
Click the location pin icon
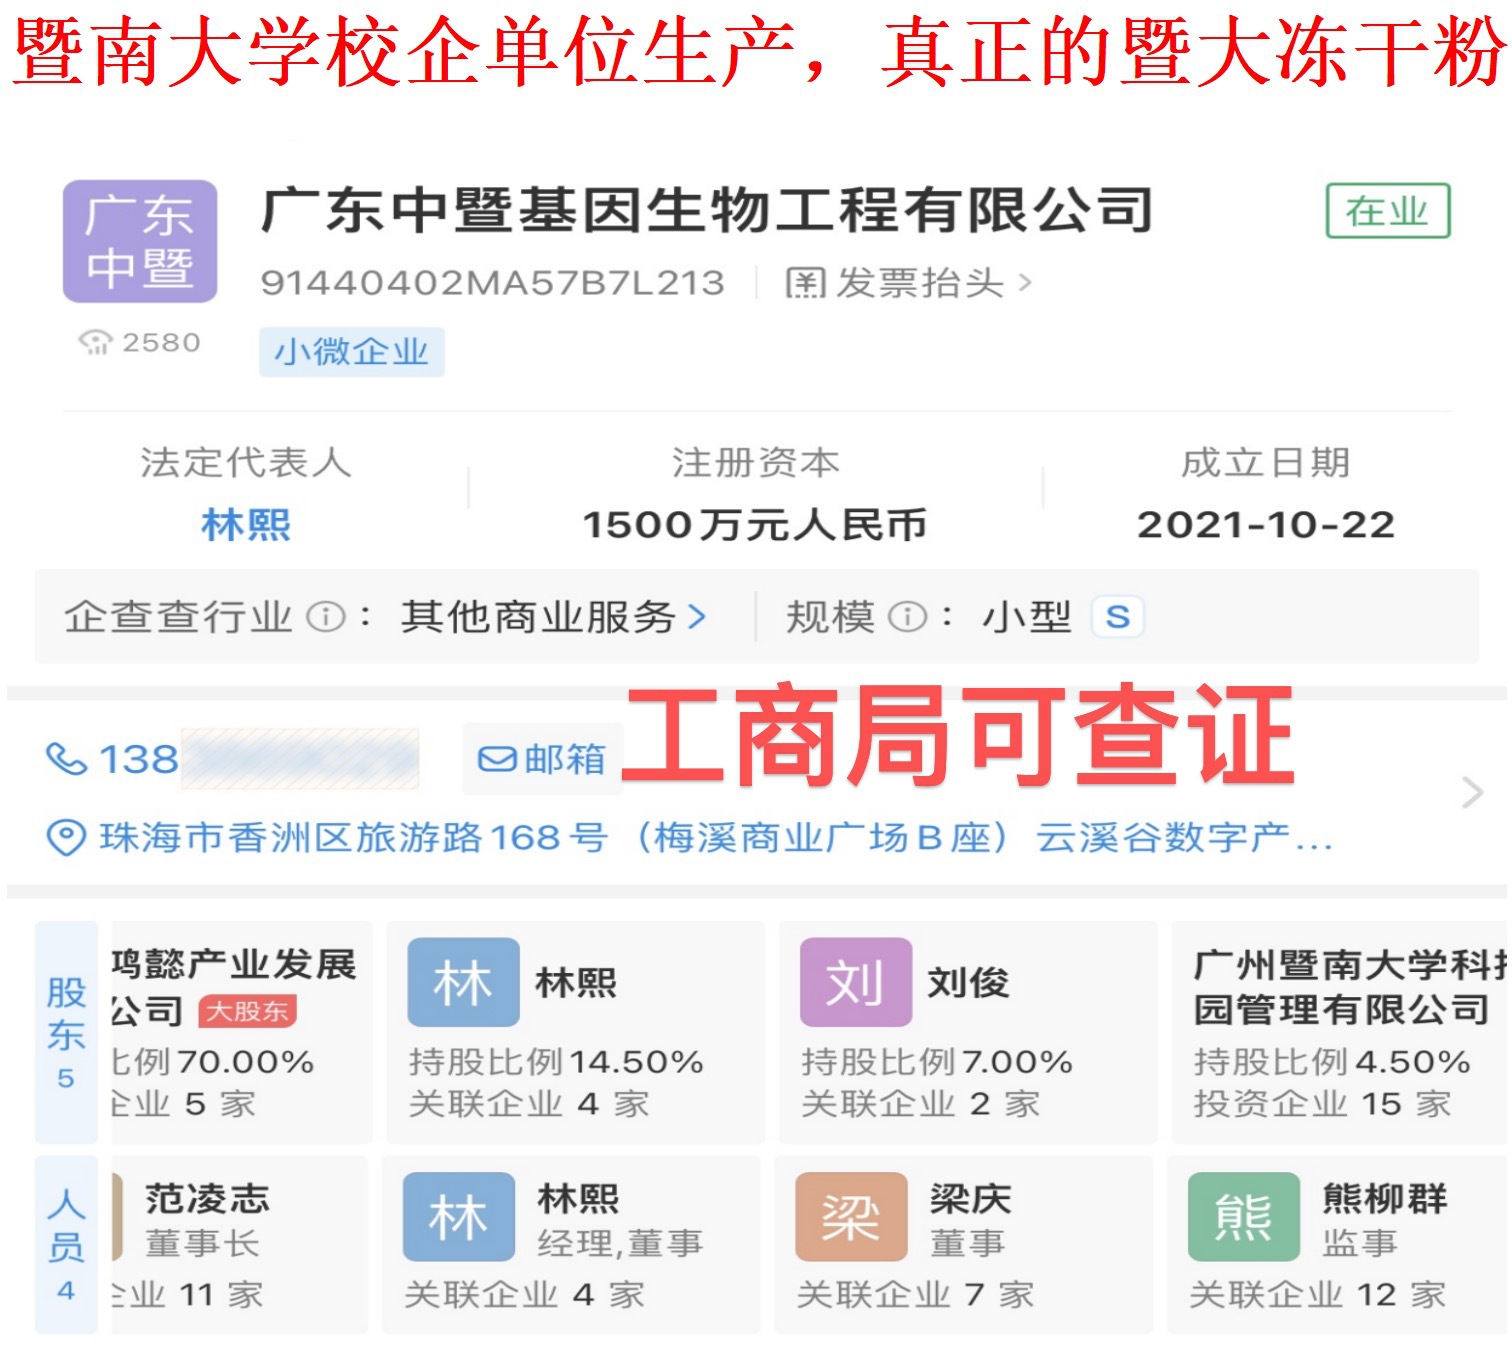[x=66, y=837]
